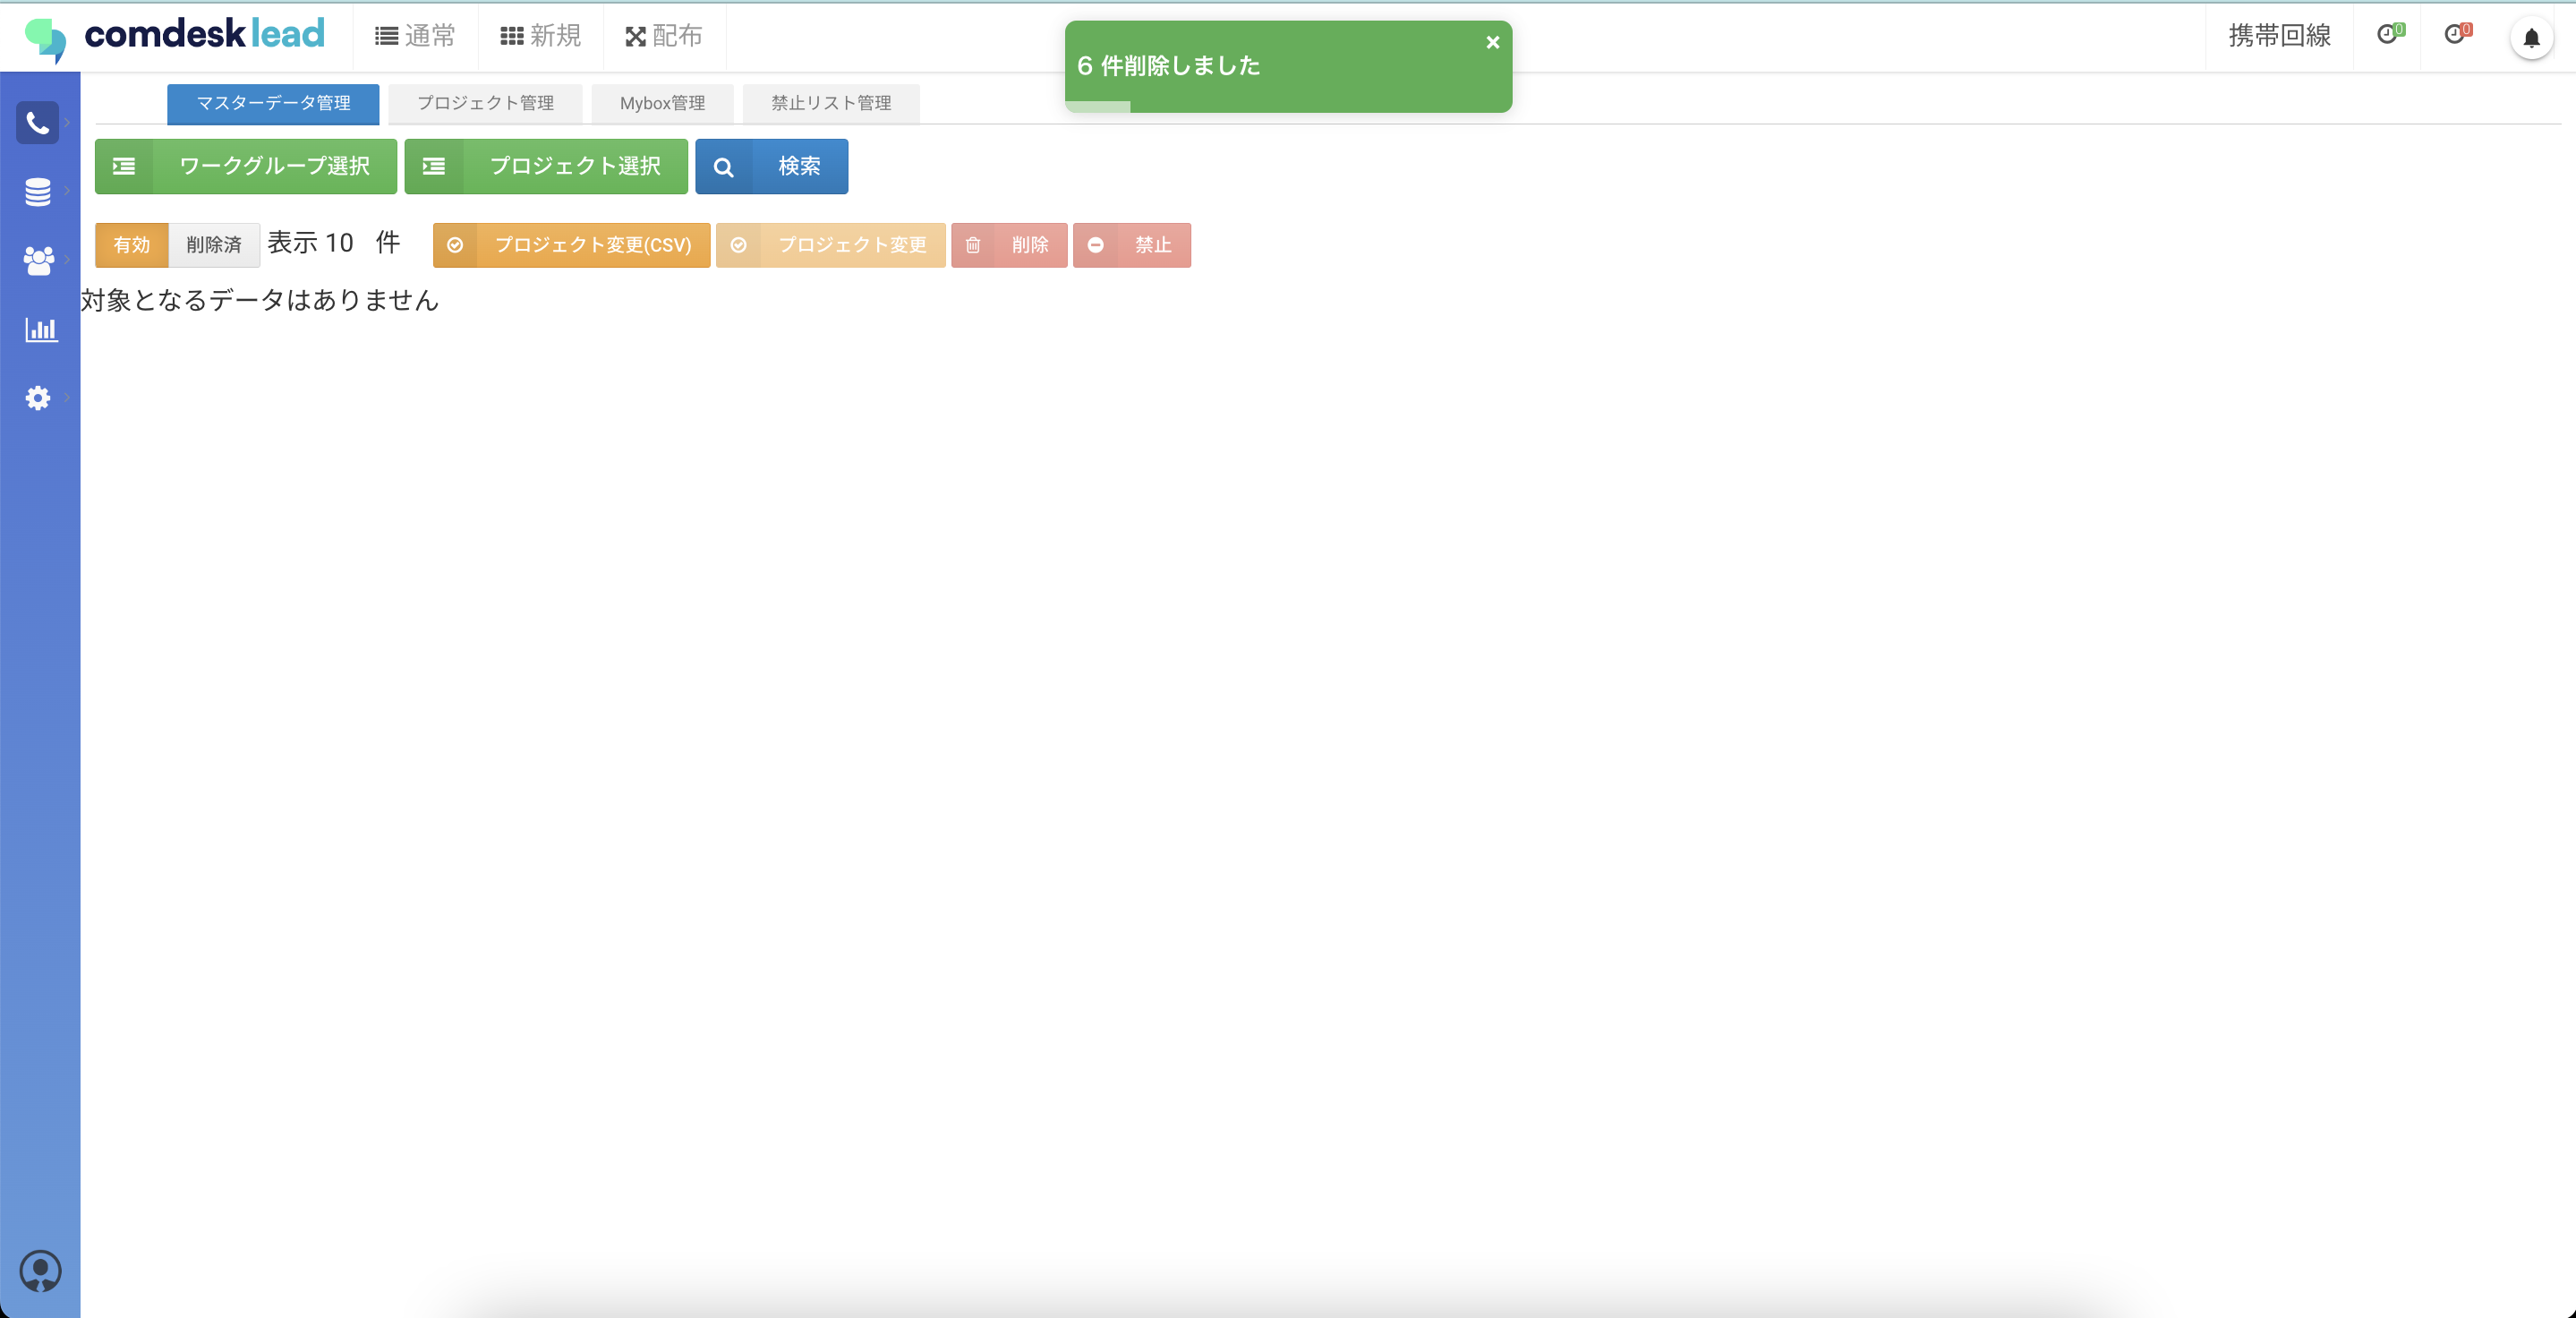Image resolution: width=2576 pixels, height=1318 pixels.
Task: Switch to プロジェクト管理 tab
Action: [485, 103]
